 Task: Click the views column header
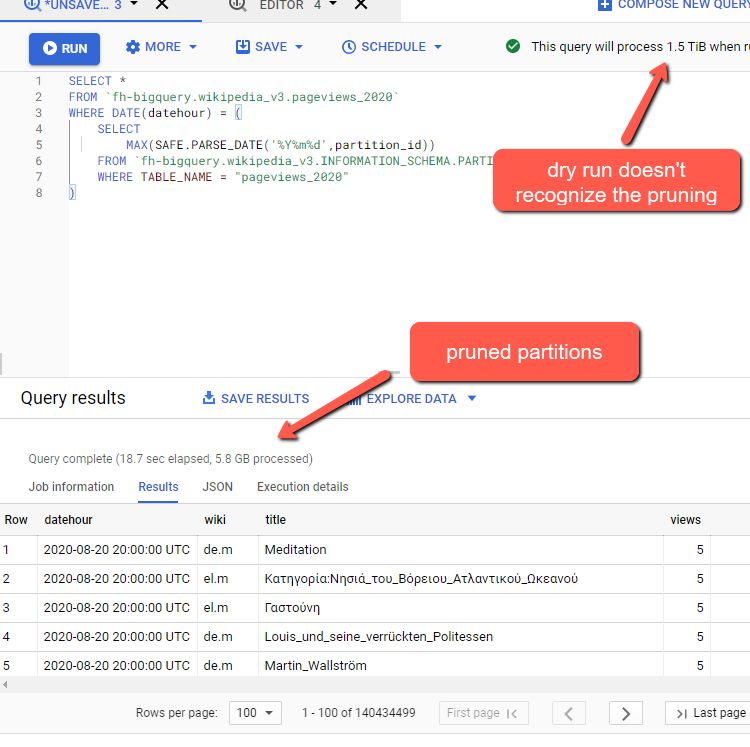[685, 520]
